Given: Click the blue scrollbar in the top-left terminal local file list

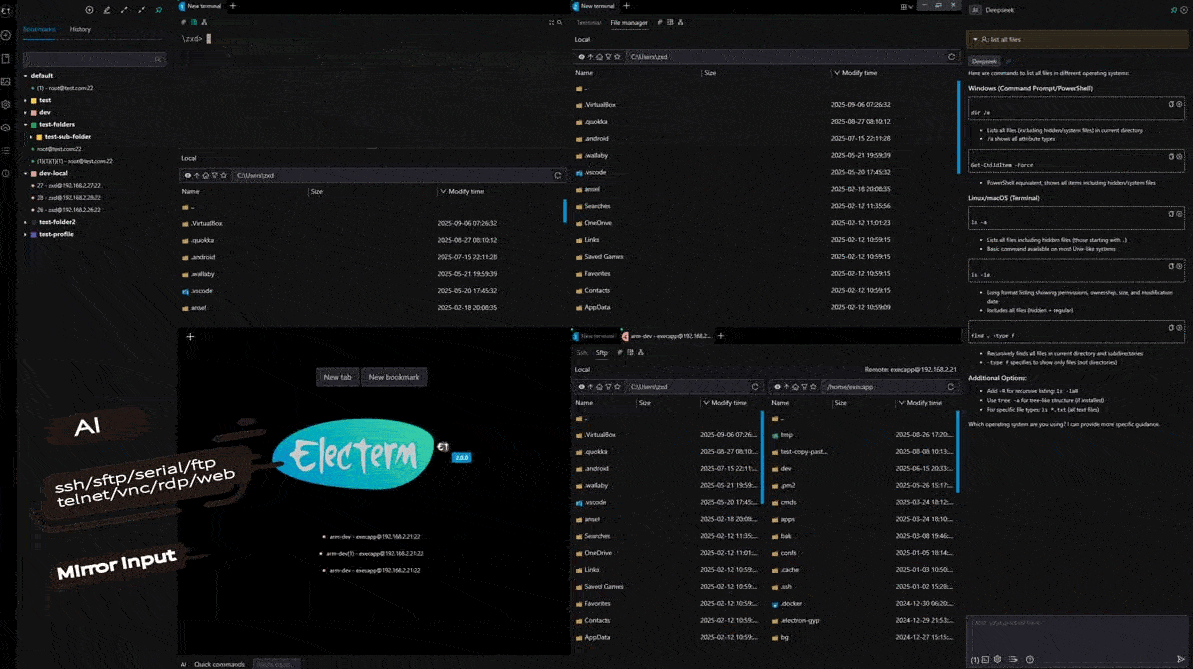Looking at the screenshot, I should (x=565, y=211).
